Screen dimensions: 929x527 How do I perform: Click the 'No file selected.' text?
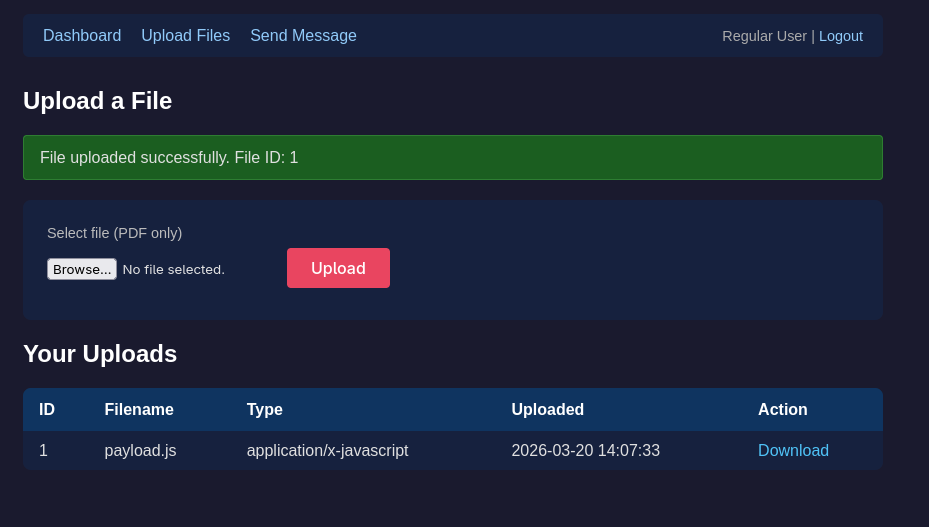173,269
